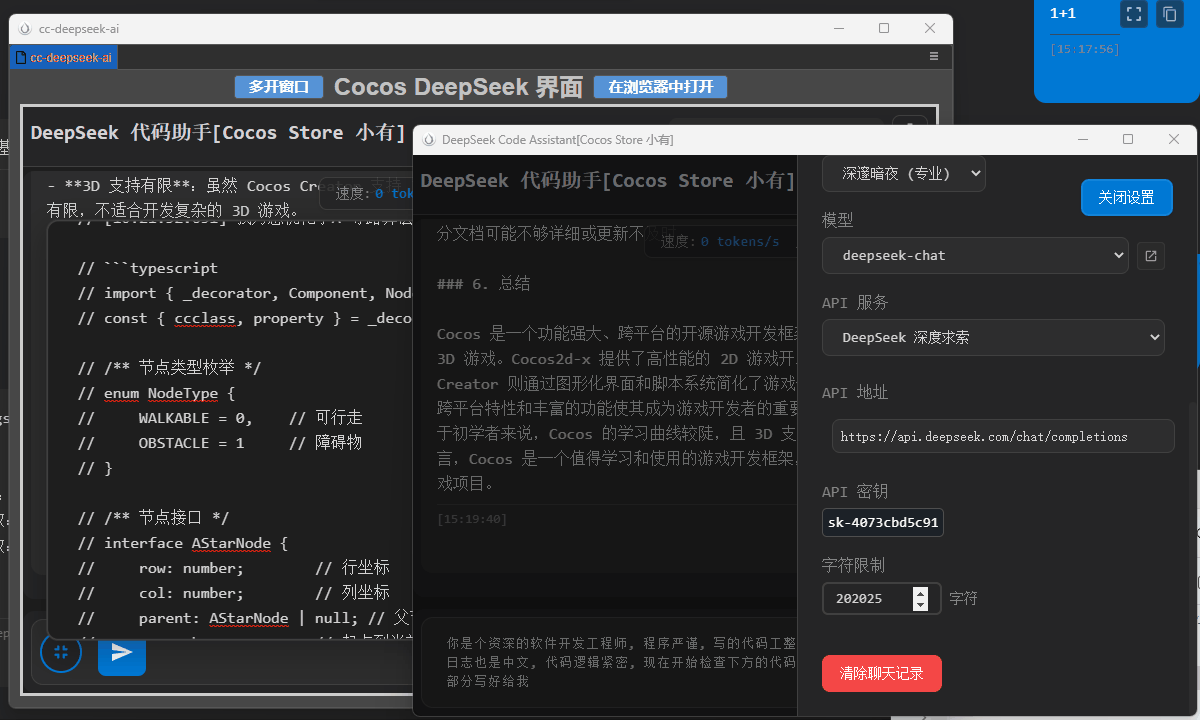Maximize the DeepSeek Code Assistant window
Screen dimensions: 1200x720
click(x=1128, y=139)
